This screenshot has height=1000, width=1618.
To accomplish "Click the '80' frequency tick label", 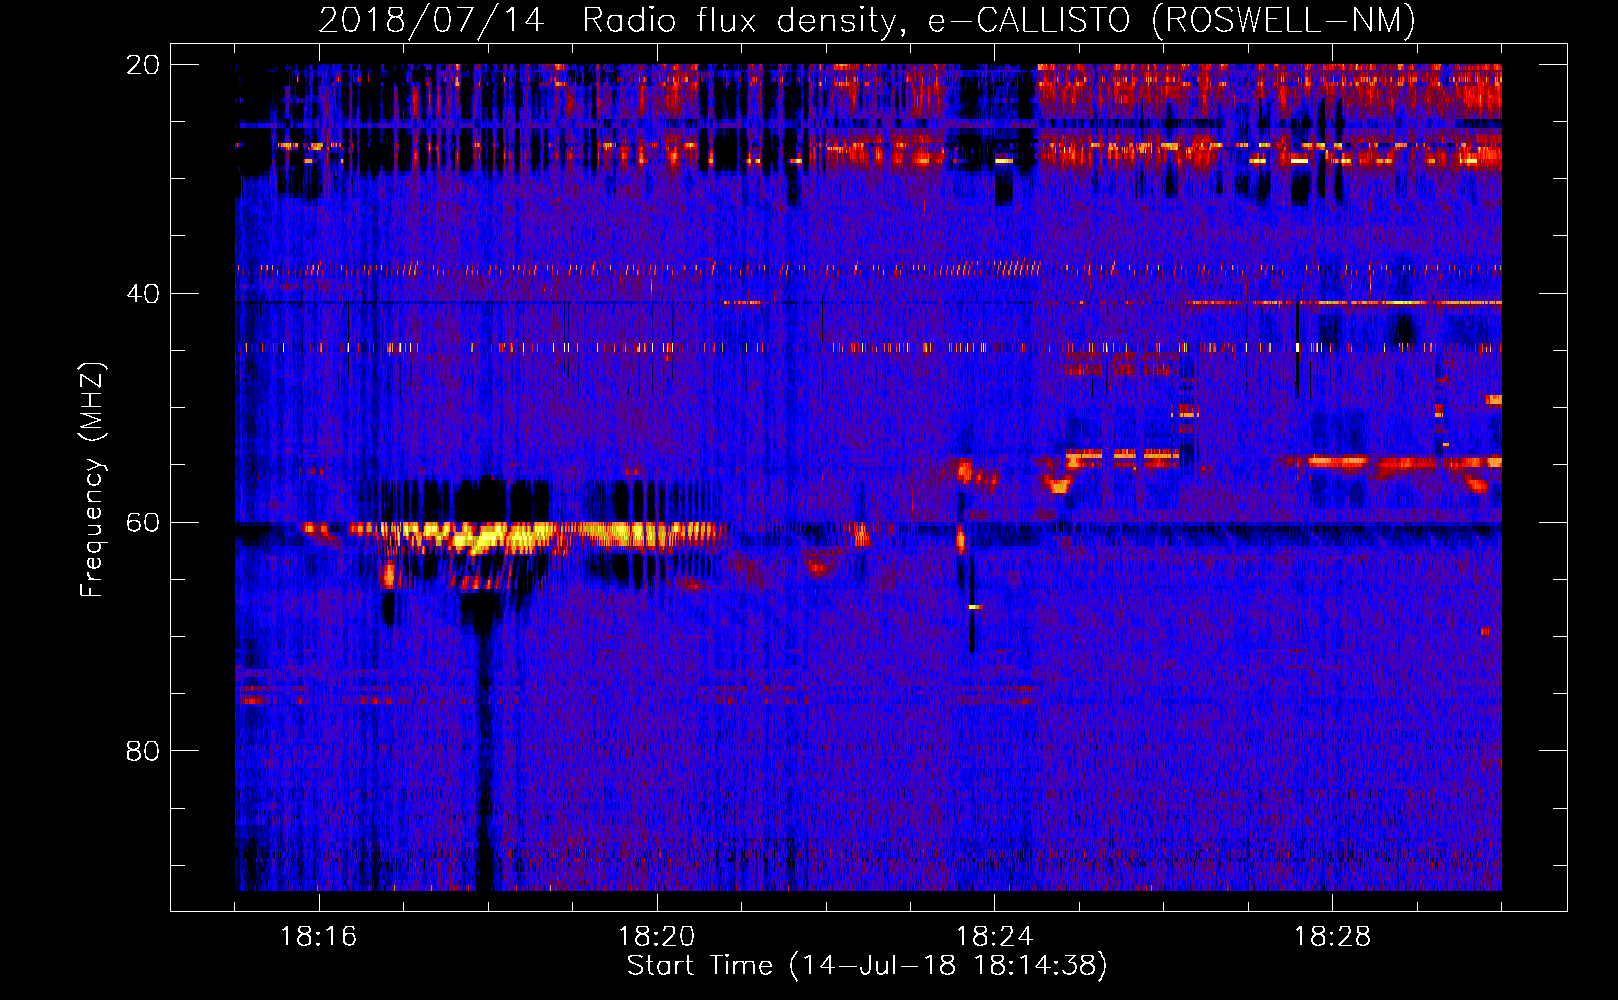I will tap(142, 750).
